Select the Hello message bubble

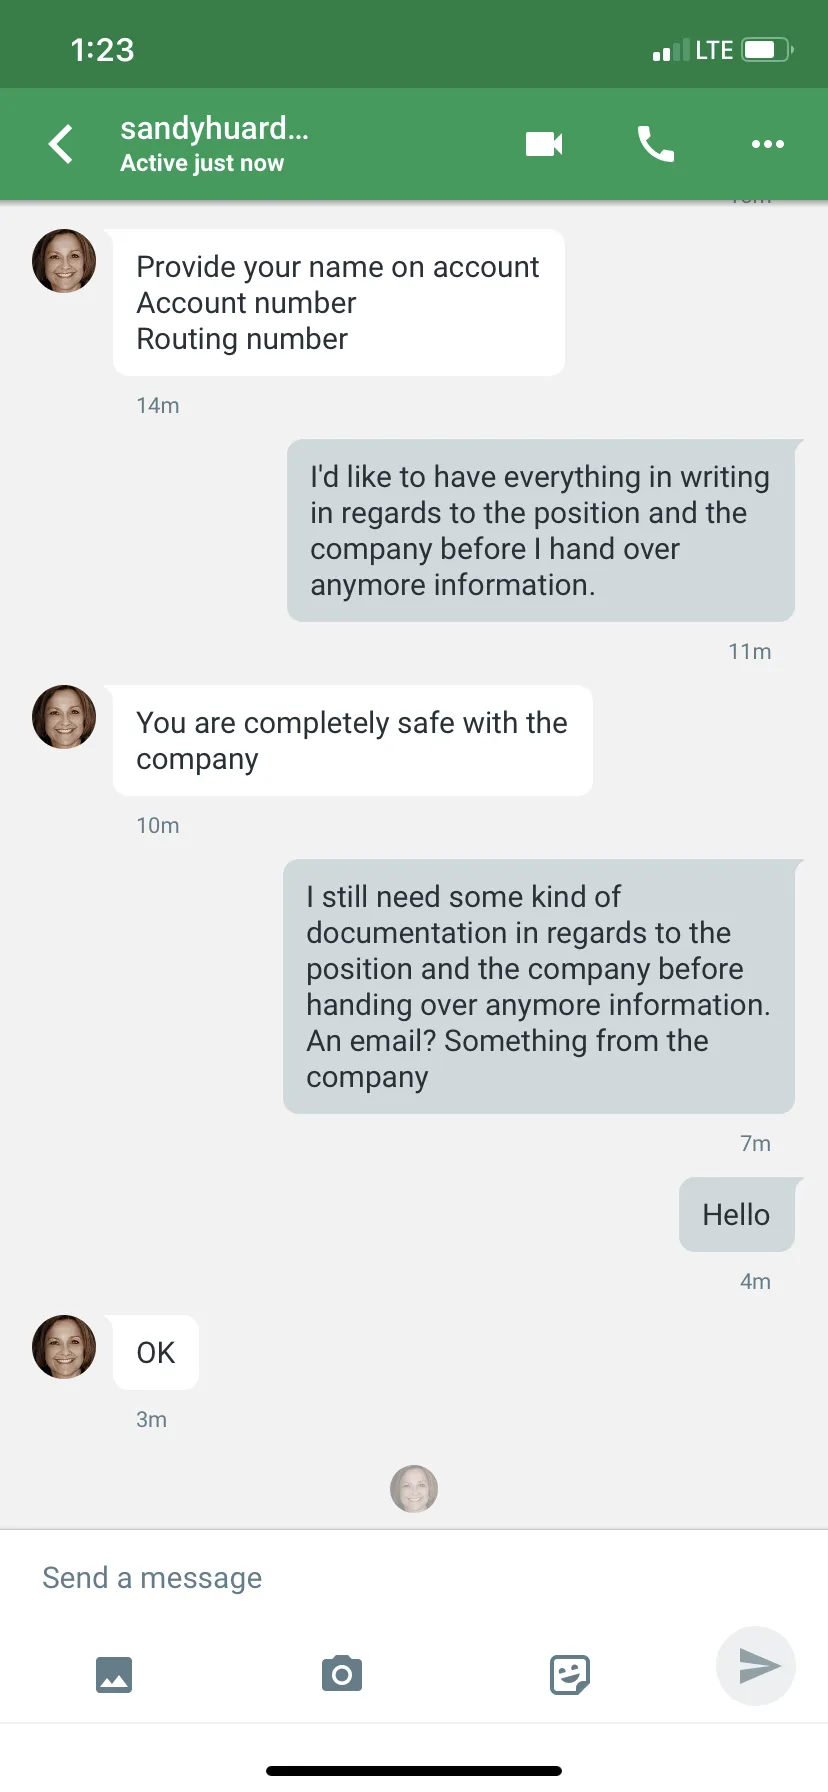pos(737,1215)
